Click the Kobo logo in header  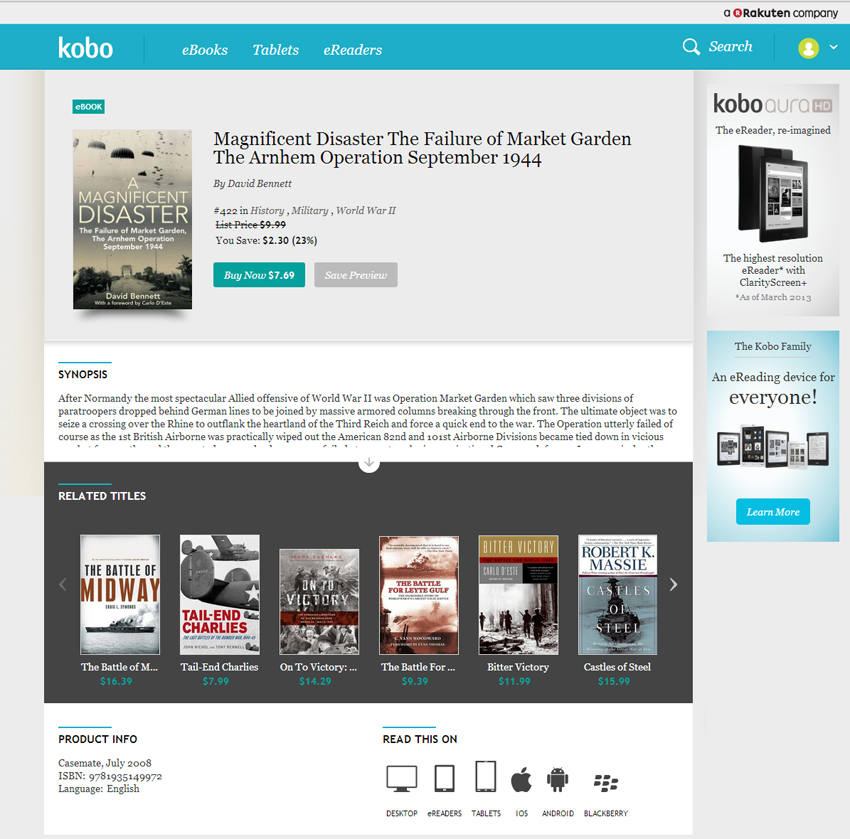click(x=86, y=48)
